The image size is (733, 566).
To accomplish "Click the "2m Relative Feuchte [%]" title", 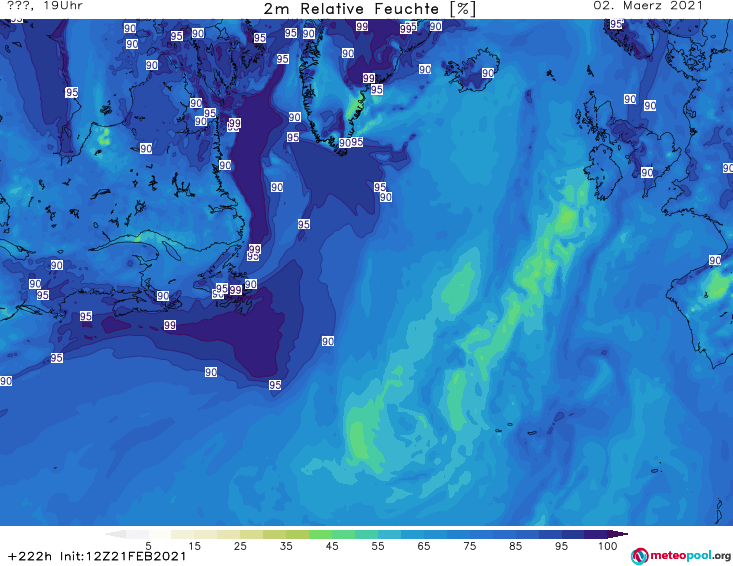I will pyautogui.click(x=369, y=9).
